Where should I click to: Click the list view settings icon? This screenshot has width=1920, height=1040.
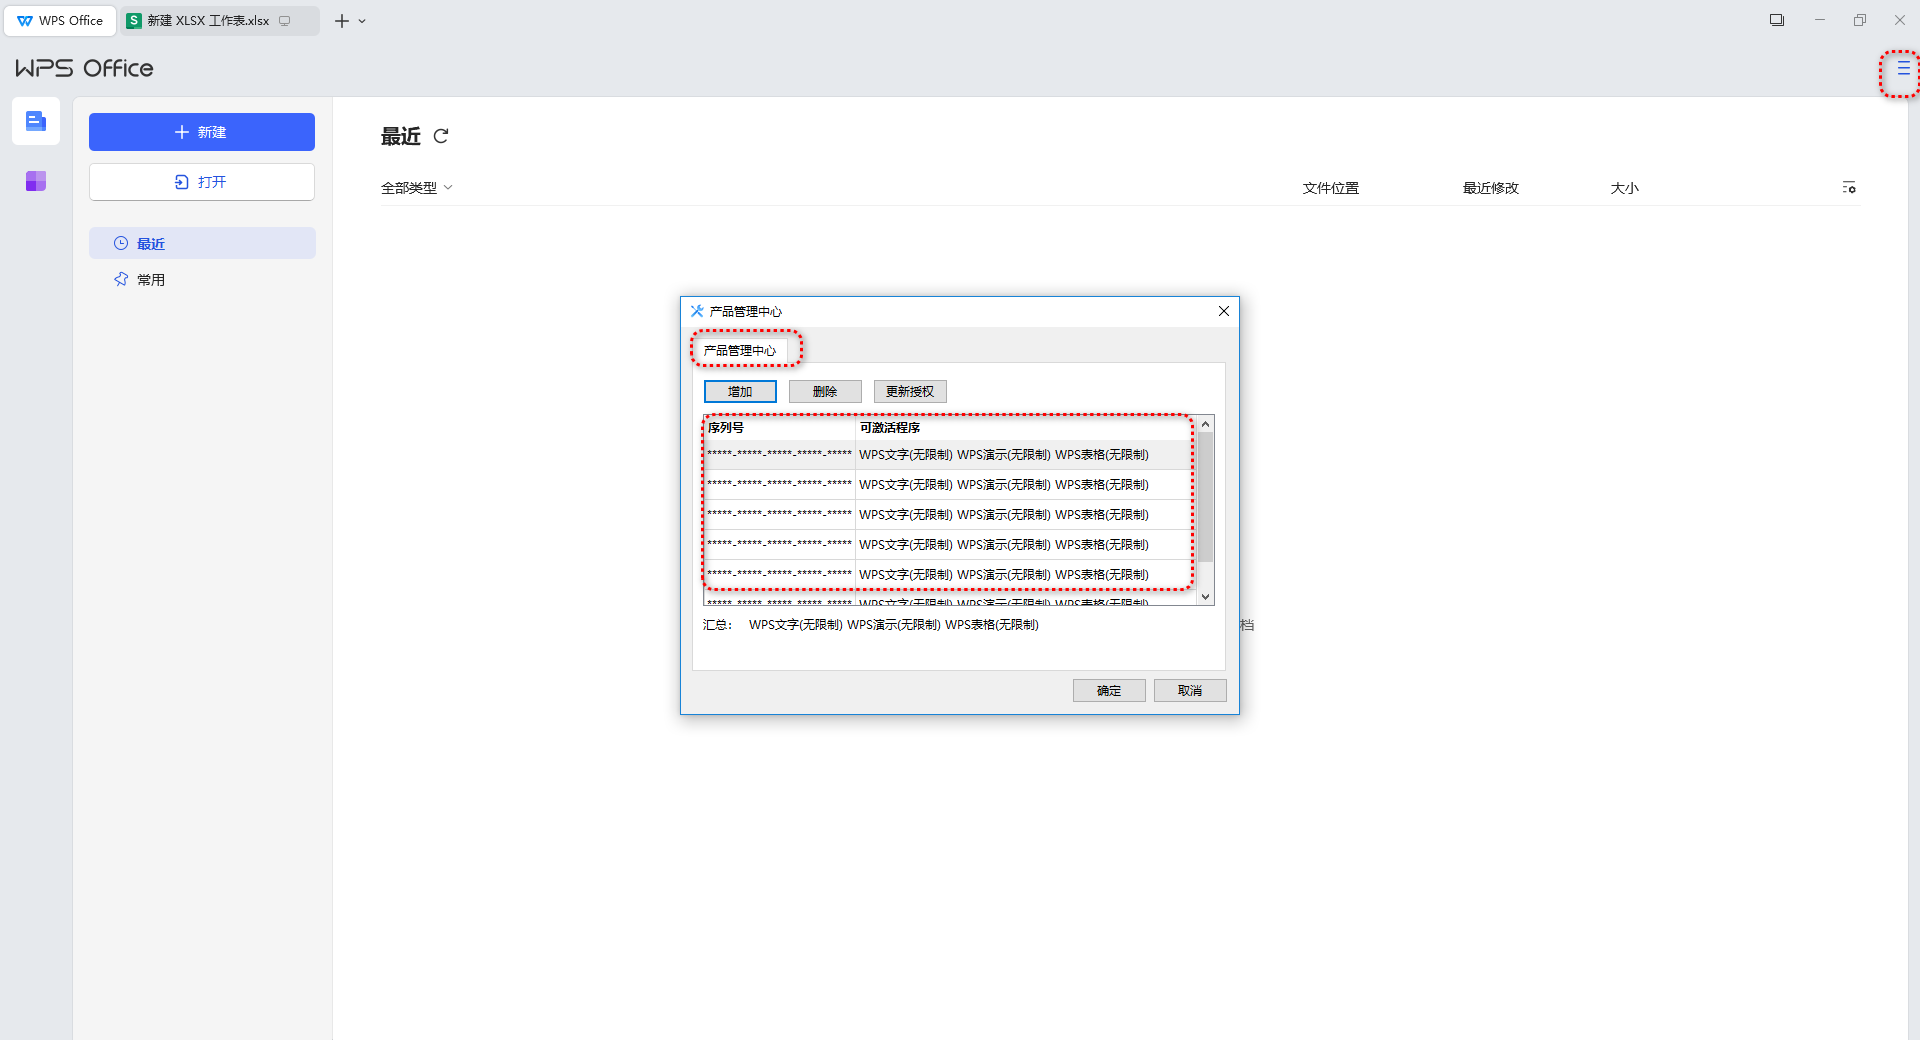1849,188
